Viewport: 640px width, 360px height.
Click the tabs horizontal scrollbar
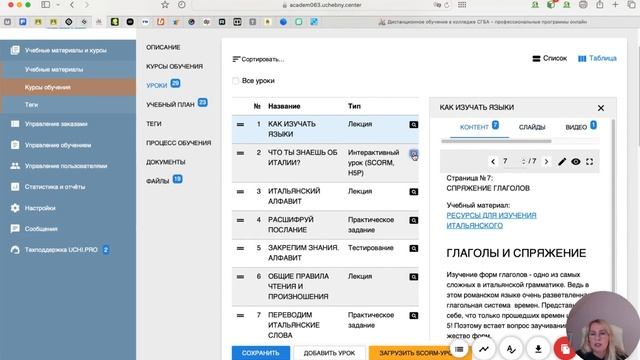point(496,141)
